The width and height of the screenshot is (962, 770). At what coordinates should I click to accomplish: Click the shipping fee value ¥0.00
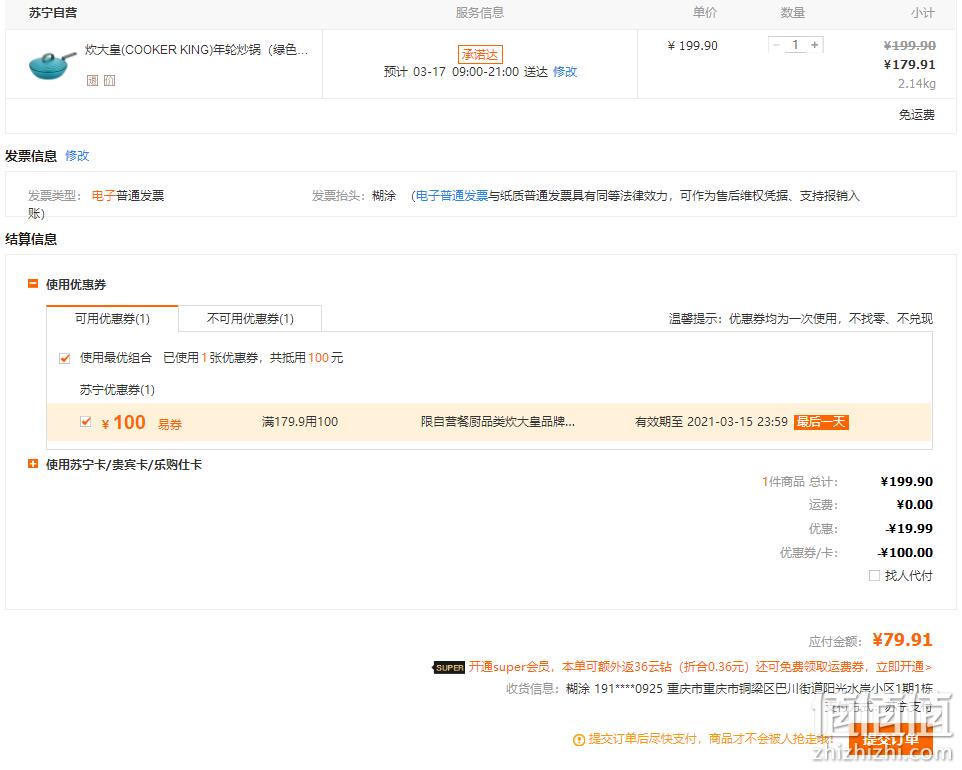coord(914,504)
